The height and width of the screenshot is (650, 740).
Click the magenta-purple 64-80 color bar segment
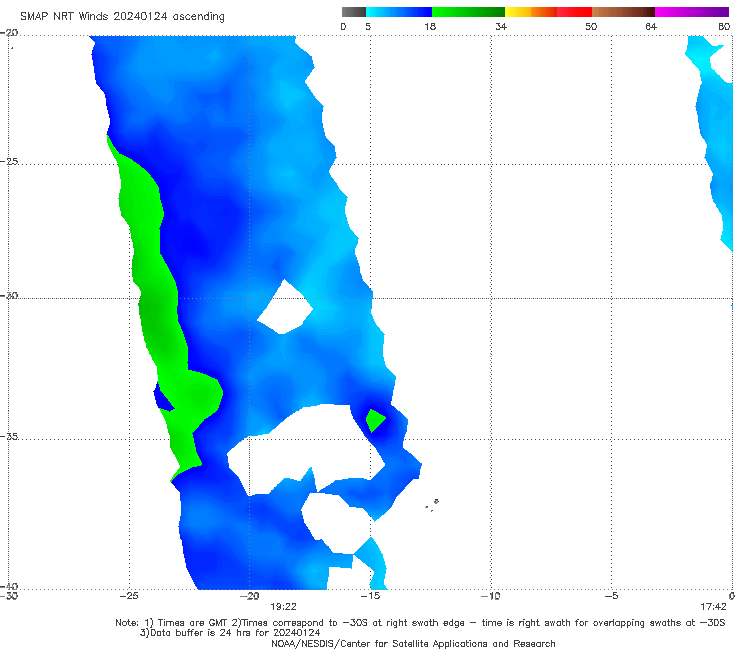coord(692,12)
